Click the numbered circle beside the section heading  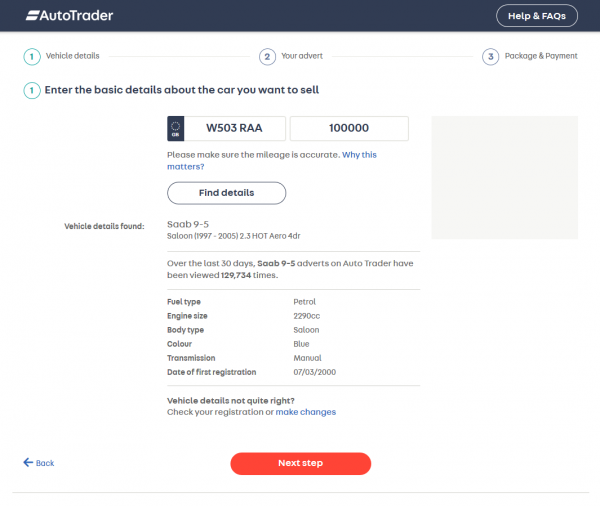[x=31, y=91]
